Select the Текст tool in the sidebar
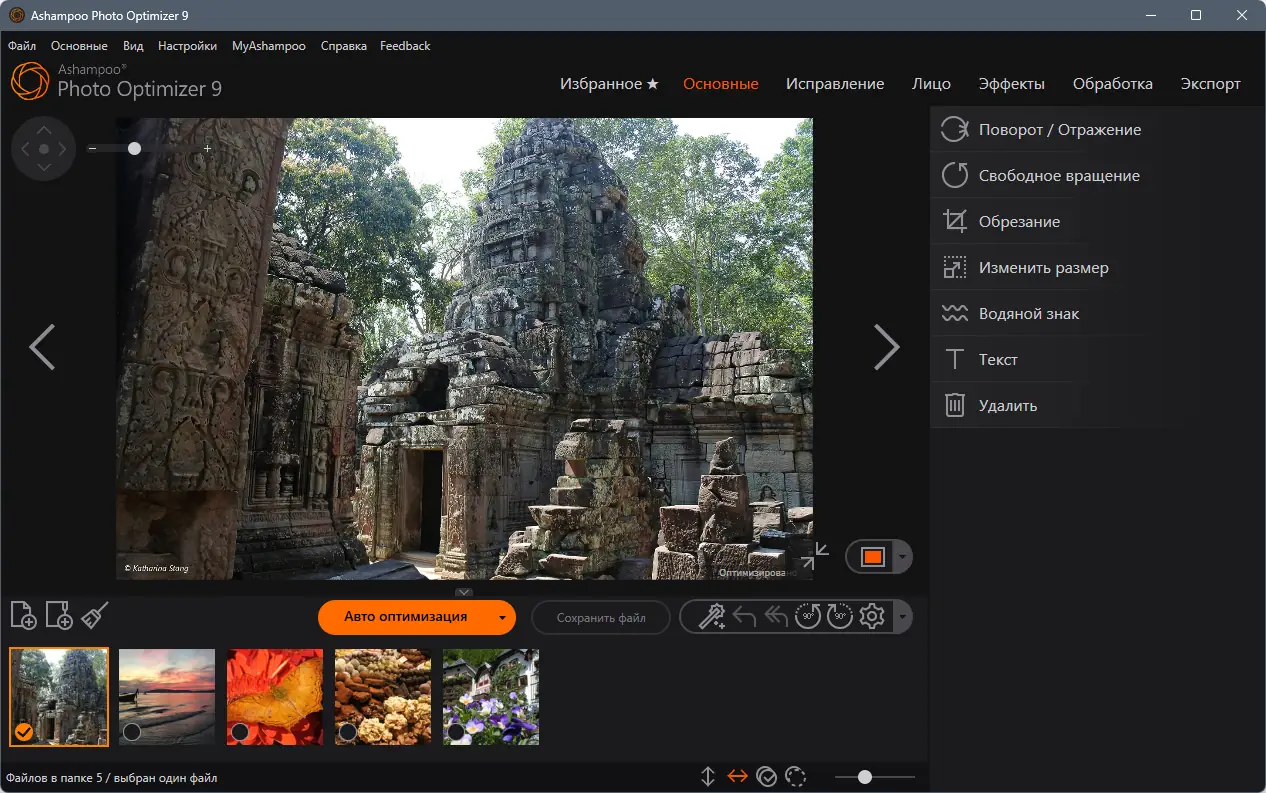The image size is (1266, 793). click(x=996, y=359)
